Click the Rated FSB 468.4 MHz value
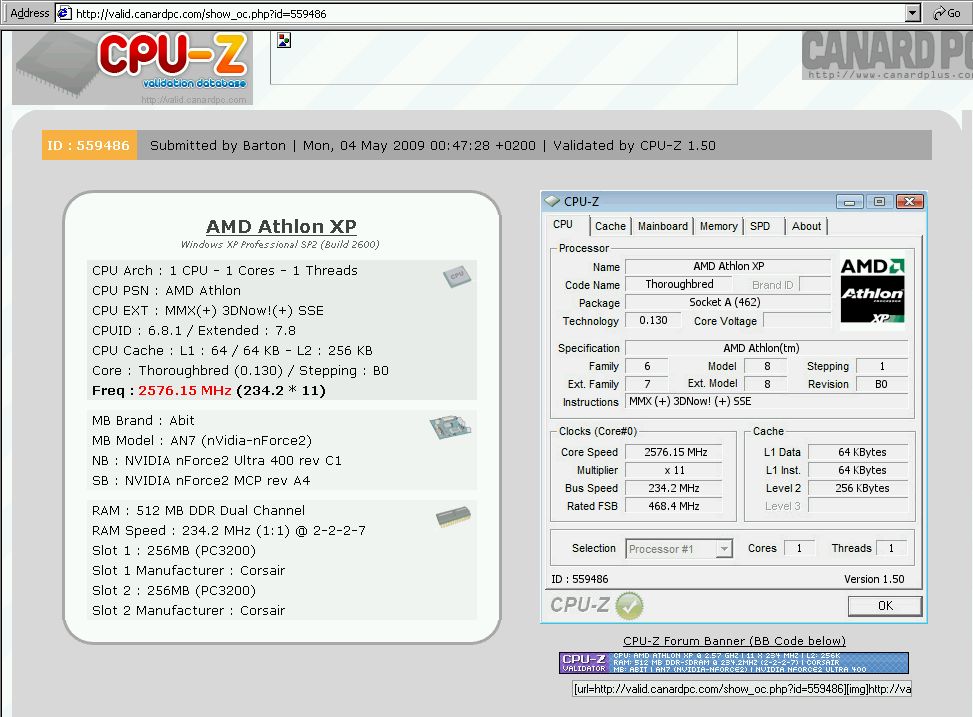The image size is (973, 717). tap(675, 507)
